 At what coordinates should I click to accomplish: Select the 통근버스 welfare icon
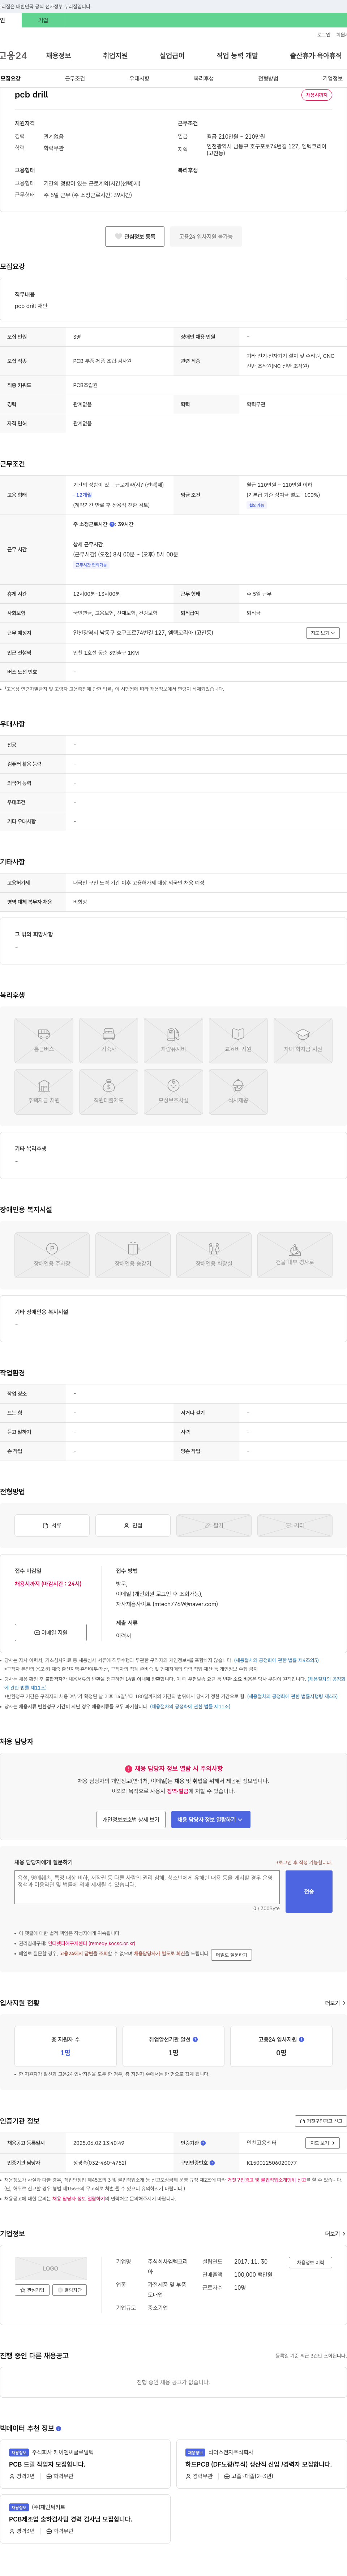[x=44, y=1041]
